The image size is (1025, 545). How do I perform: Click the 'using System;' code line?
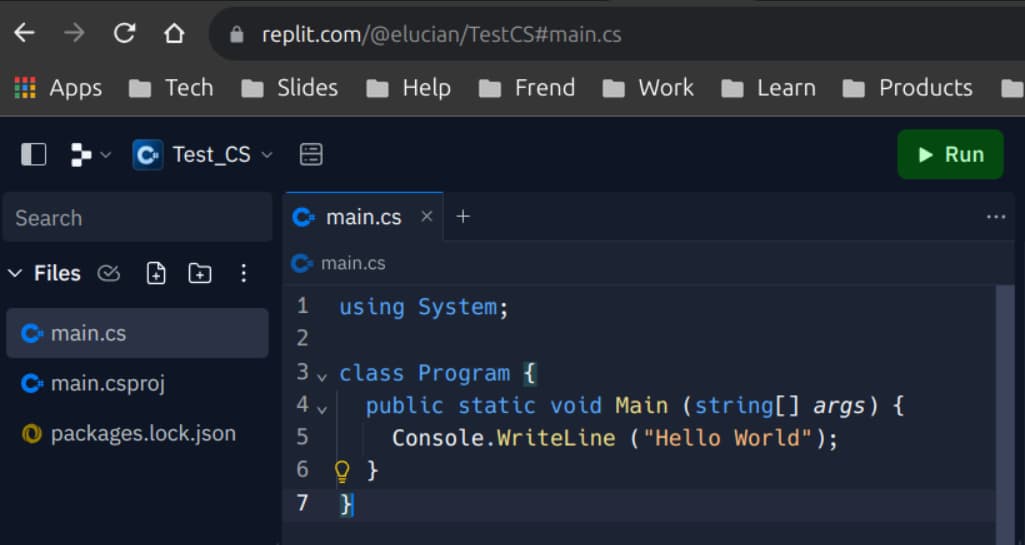(424, 307)
